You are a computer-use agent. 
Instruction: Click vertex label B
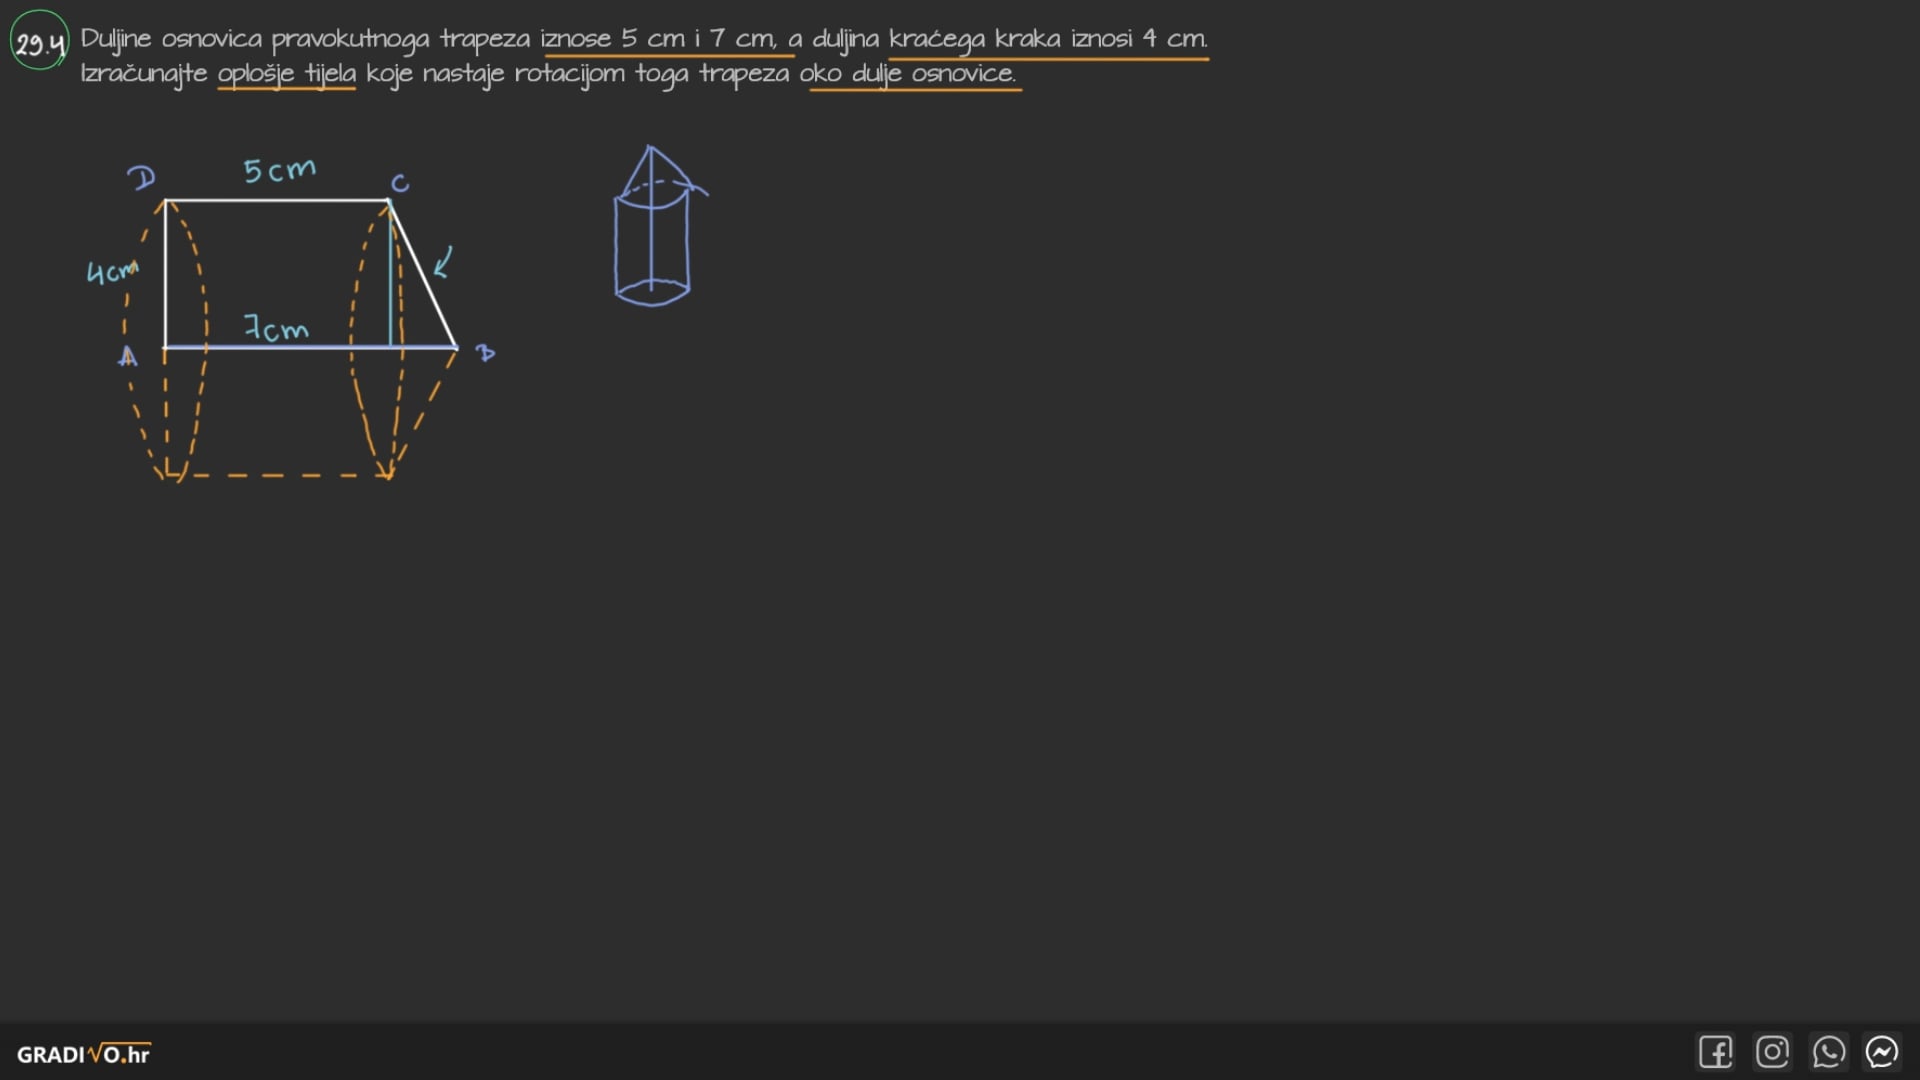point(485,353)
